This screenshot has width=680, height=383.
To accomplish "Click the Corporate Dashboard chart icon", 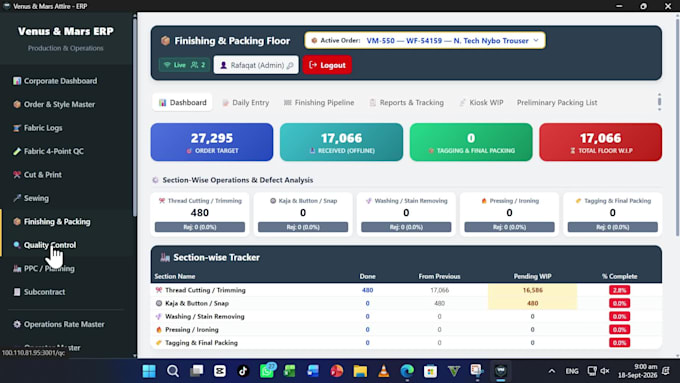I will (x=17, y=81).
